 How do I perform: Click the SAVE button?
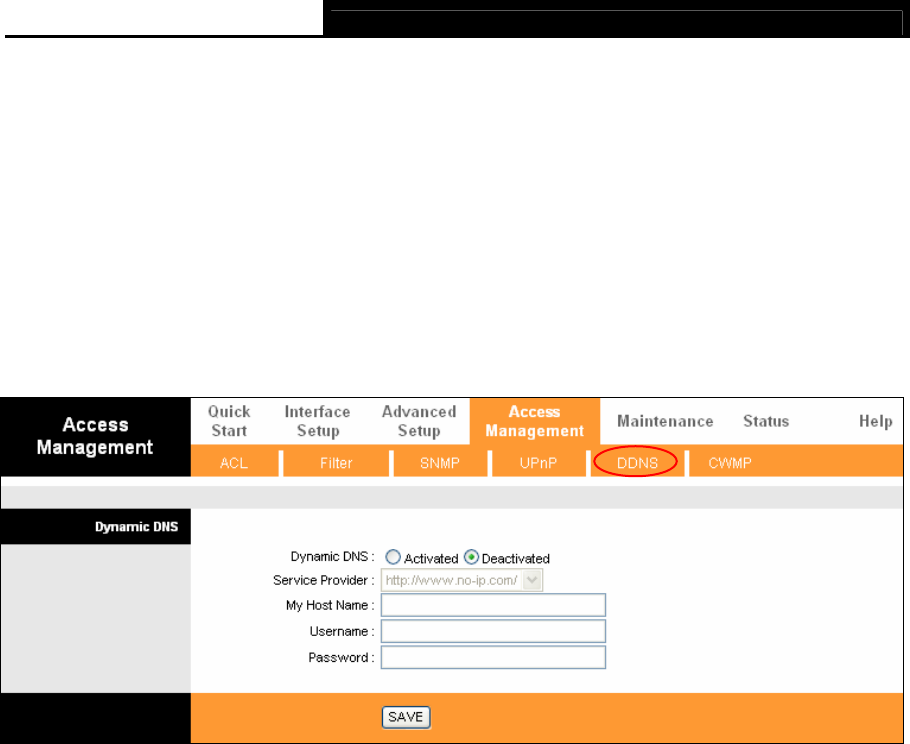[406, 717]
